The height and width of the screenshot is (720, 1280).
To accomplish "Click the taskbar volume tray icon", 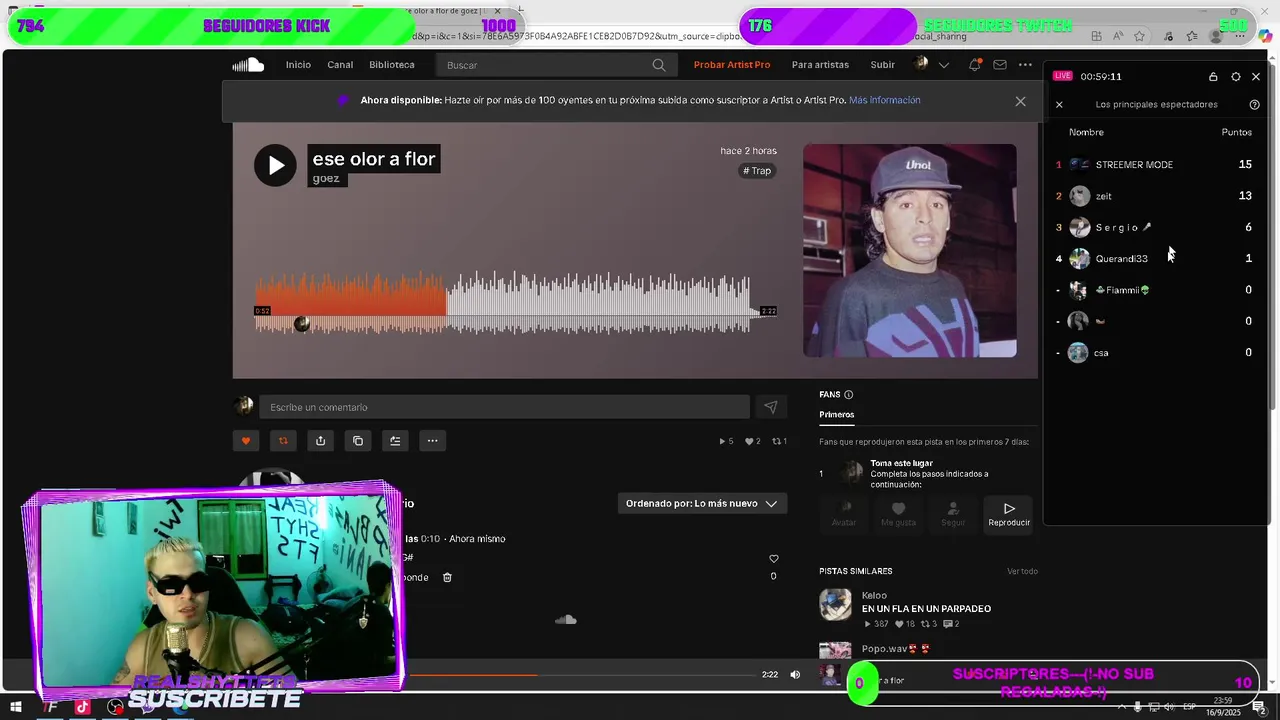I will 1168,707.
